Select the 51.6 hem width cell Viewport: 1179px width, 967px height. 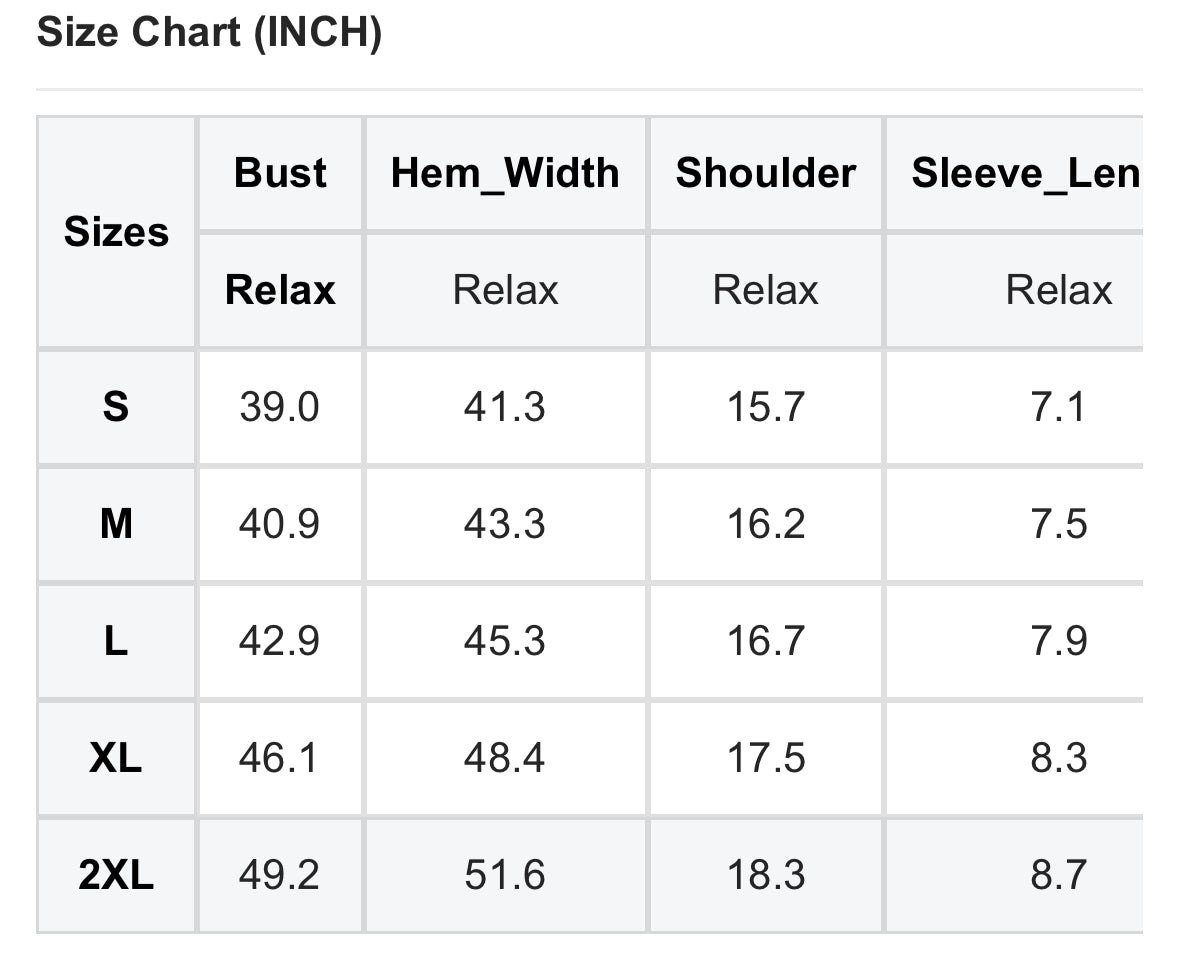504,875
